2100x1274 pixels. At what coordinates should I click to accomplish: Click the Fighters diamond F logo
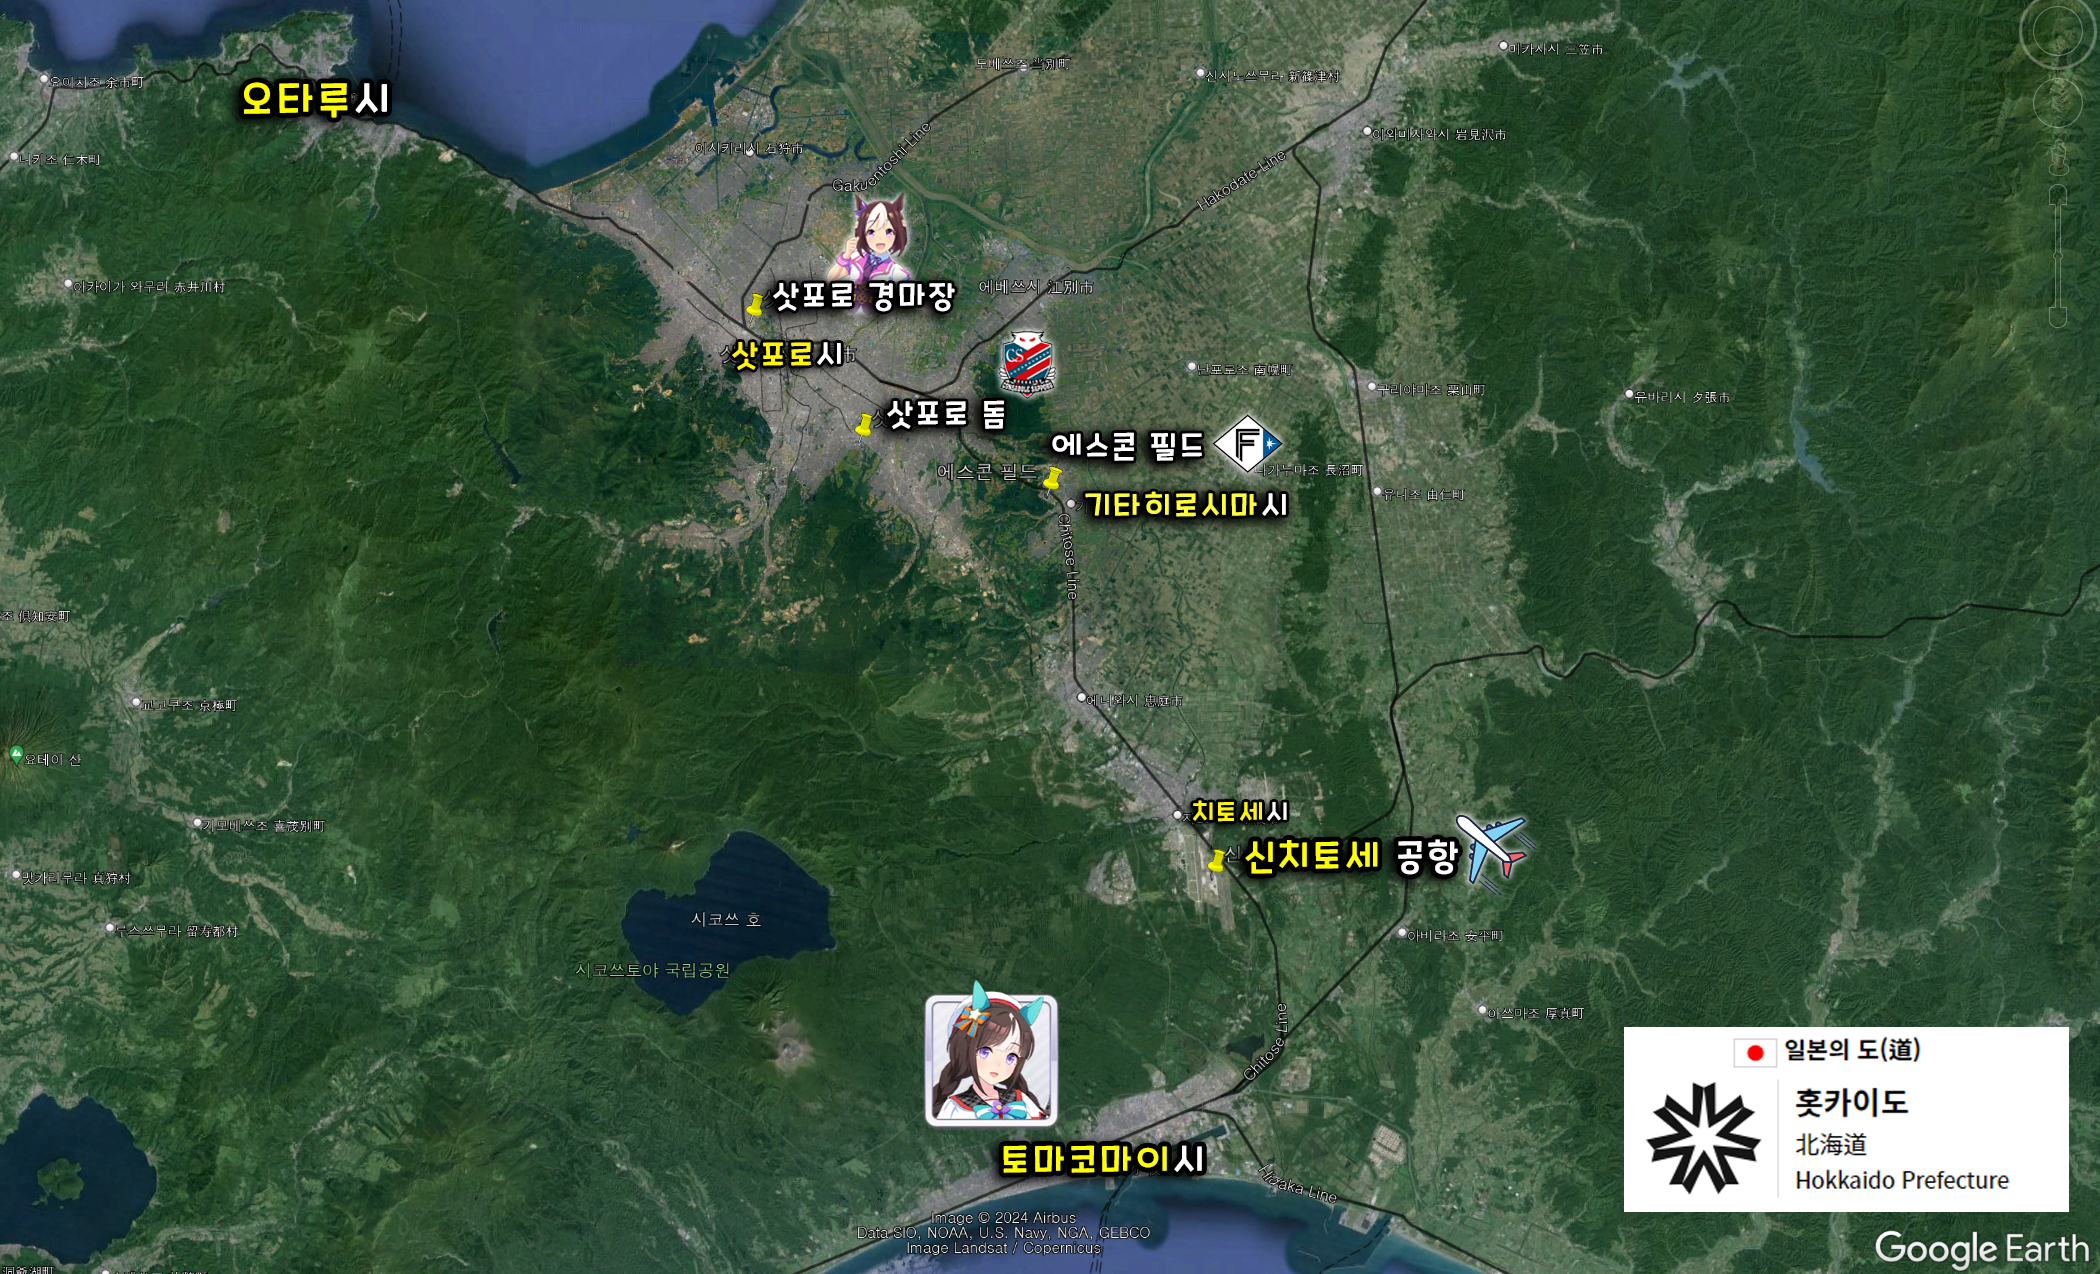click(x=1246, y=442)
